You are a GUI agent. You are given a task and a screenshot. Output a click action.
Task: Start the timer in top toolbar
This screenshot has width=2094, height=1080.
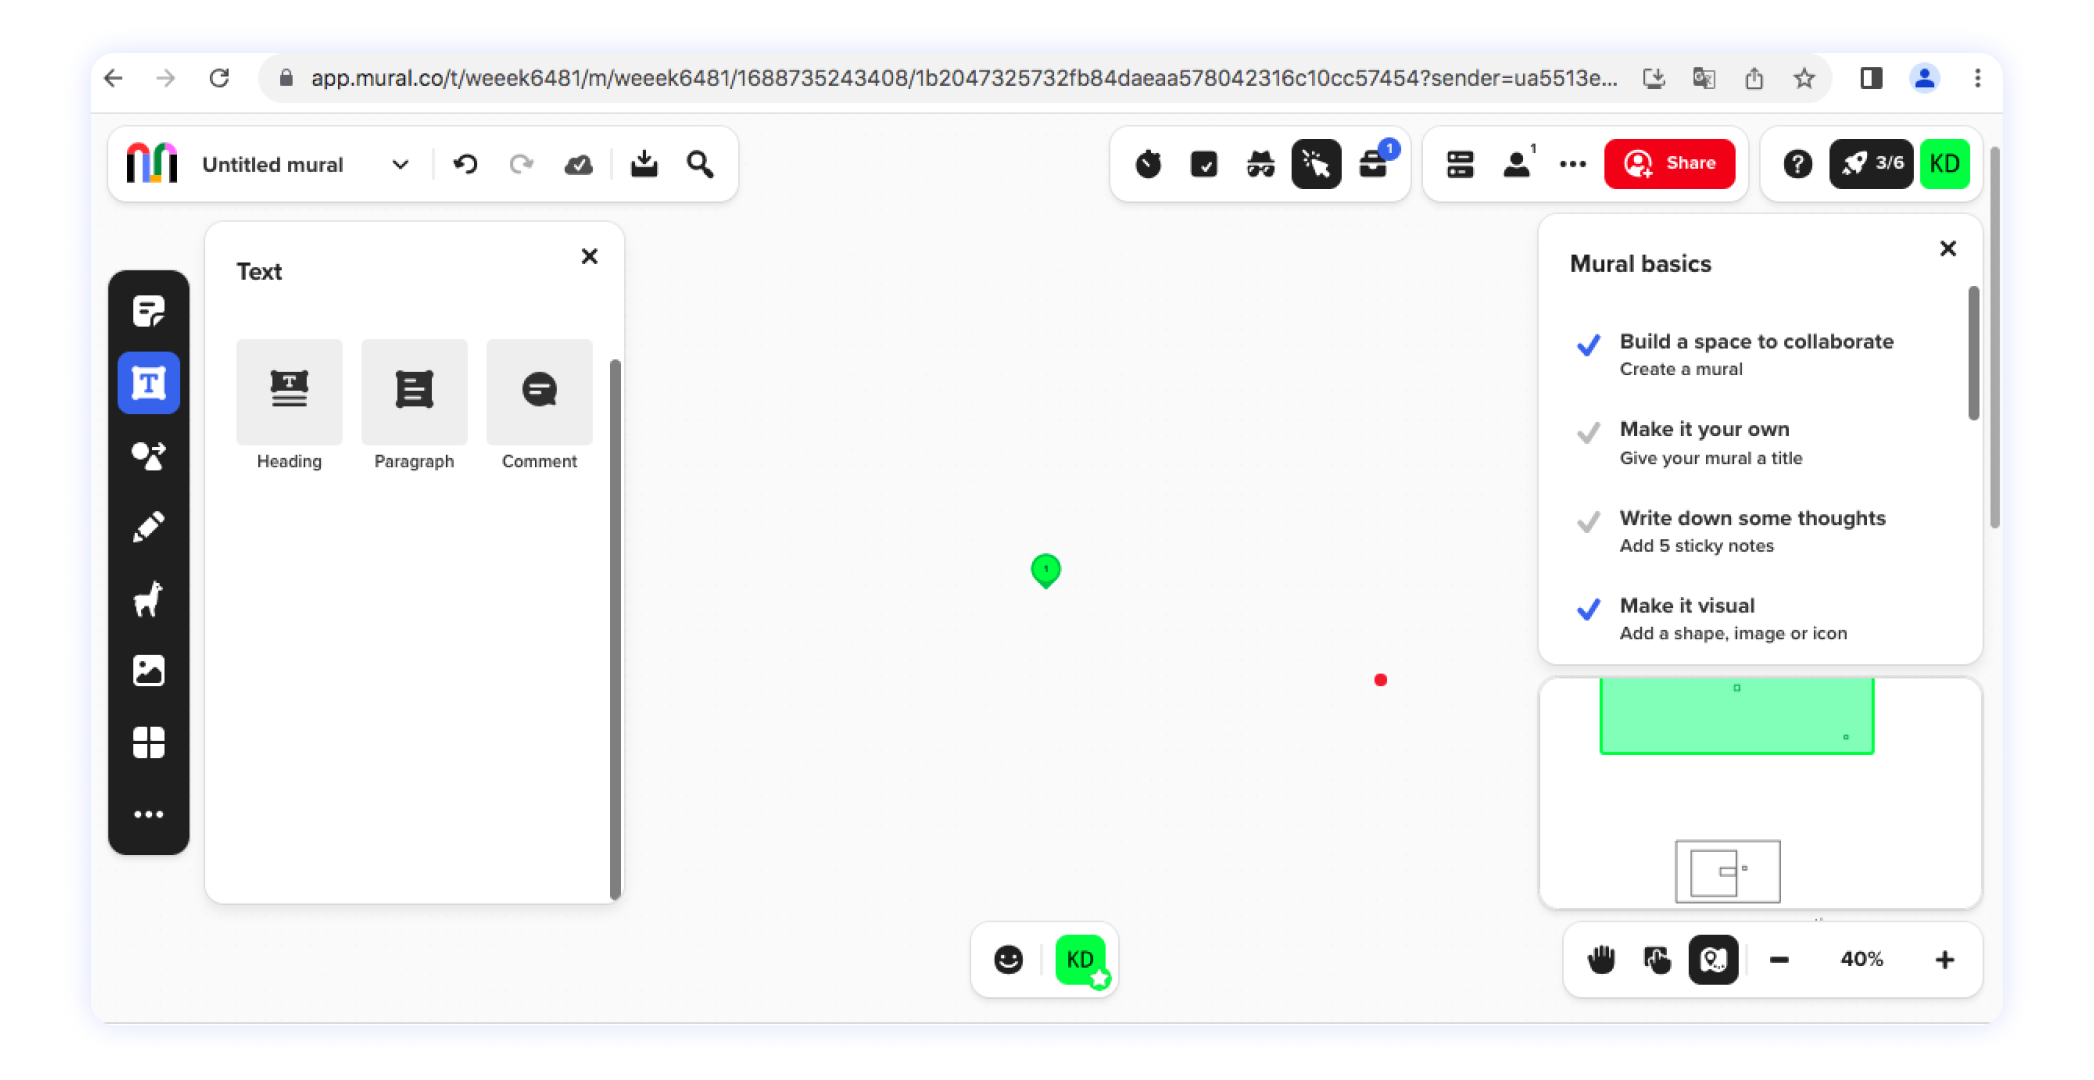1148,164
